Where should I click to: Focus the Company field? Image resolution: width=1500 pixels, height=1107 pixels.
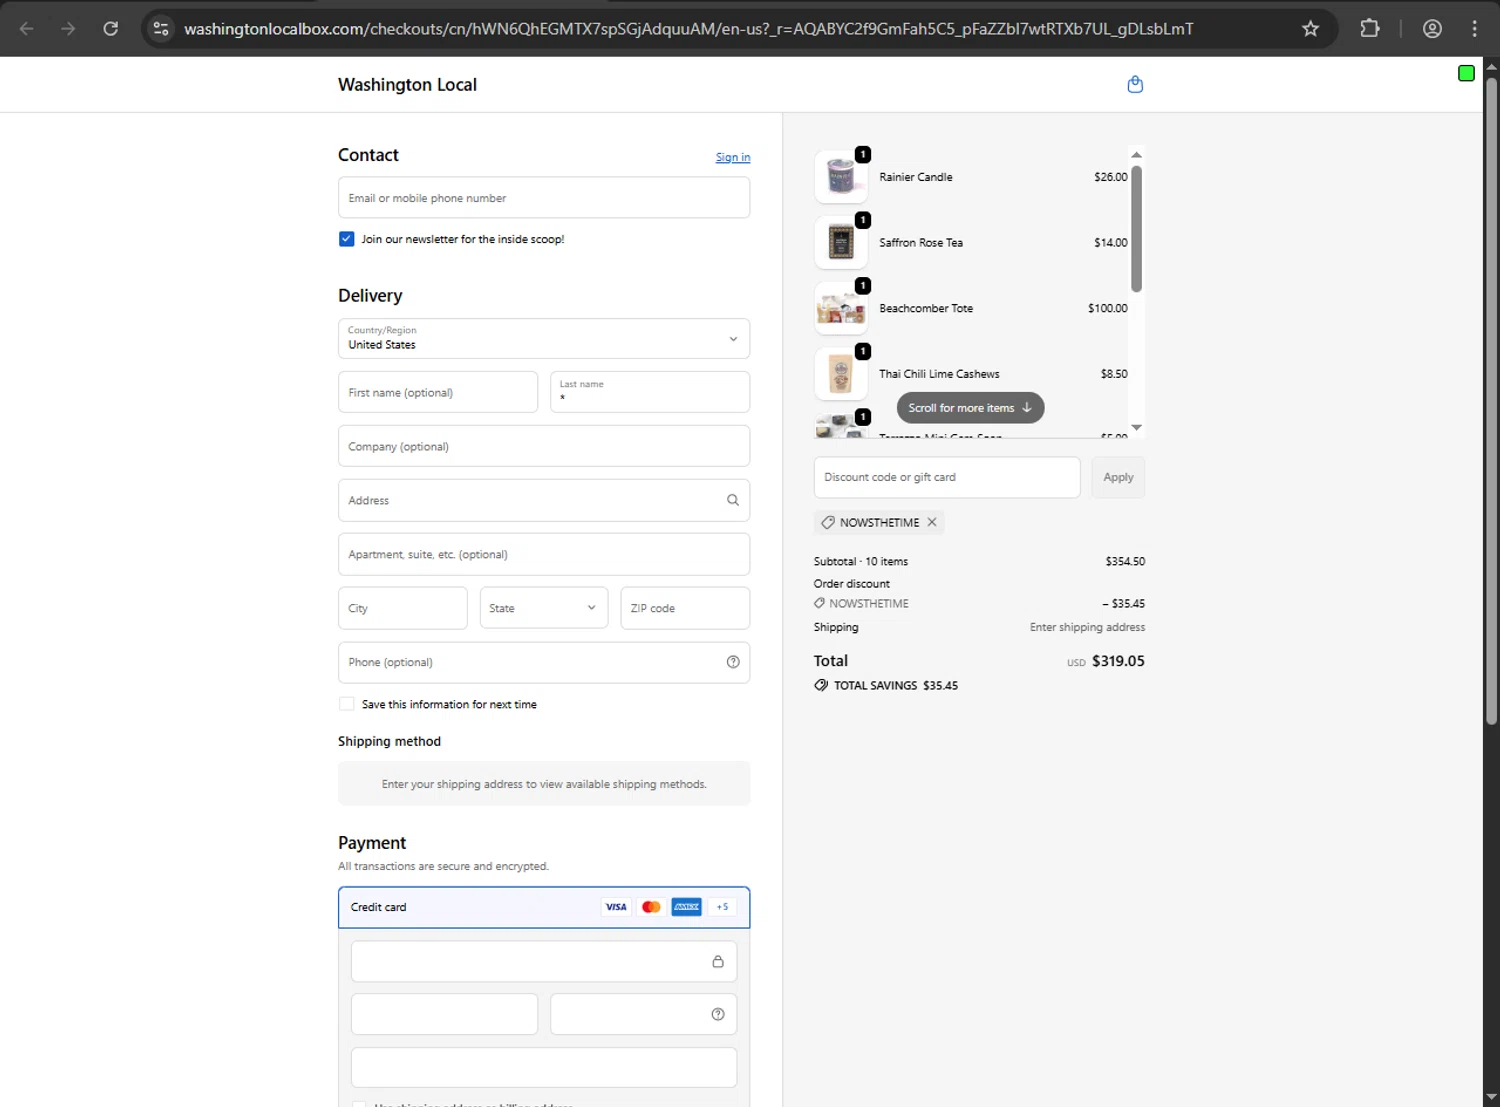[544, 446]
